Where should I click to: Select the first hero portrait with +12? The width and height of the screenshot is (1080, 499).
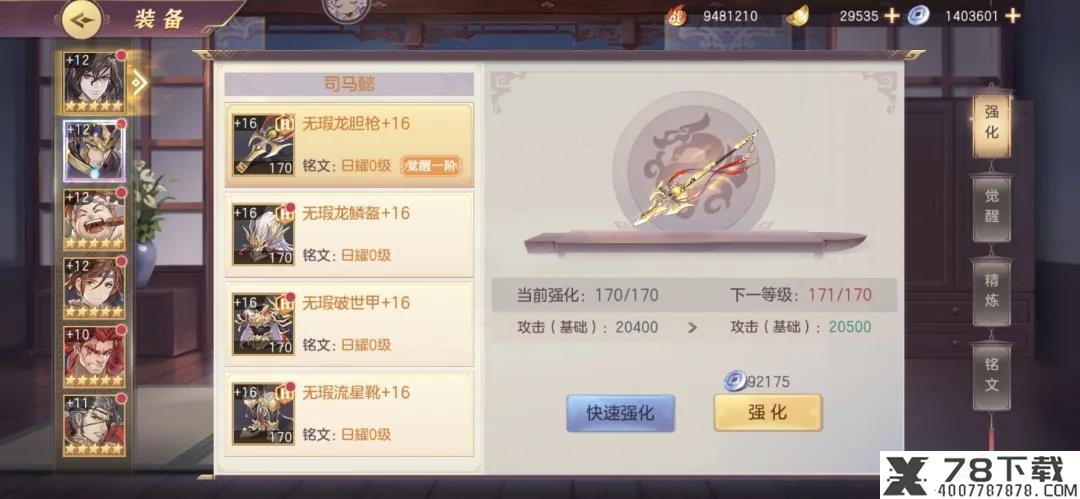(x=94, y=83)
